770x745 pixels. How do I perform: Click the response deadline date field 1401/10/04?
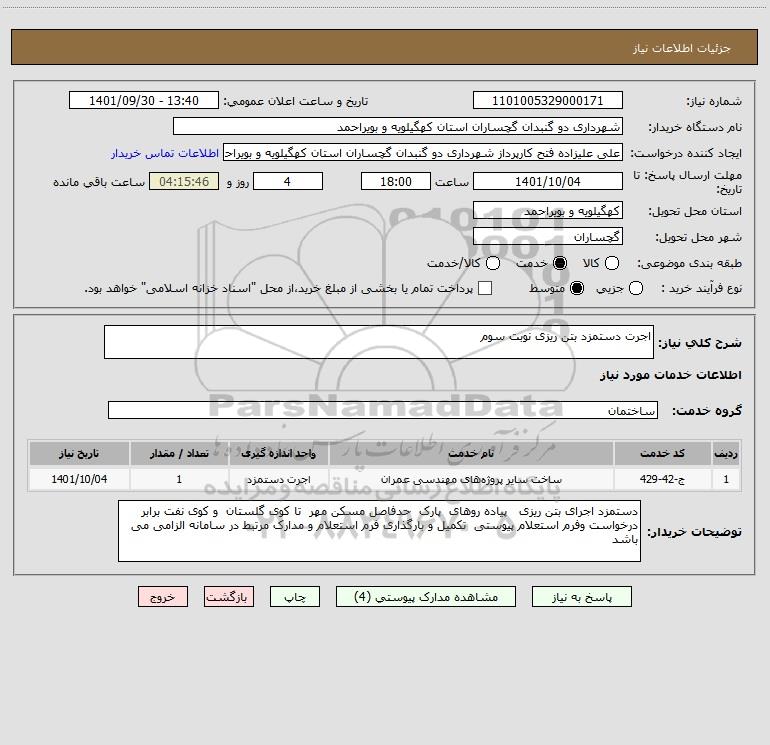pos(548,182)
